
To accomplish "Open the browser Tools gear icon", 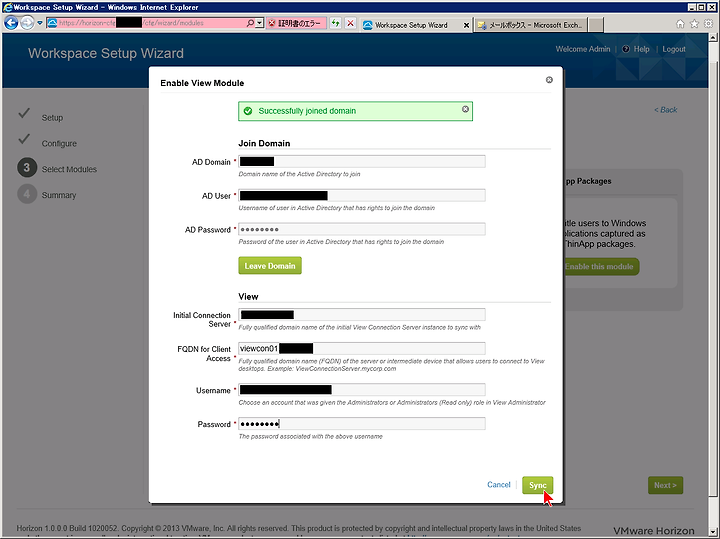I will point(709,24).
